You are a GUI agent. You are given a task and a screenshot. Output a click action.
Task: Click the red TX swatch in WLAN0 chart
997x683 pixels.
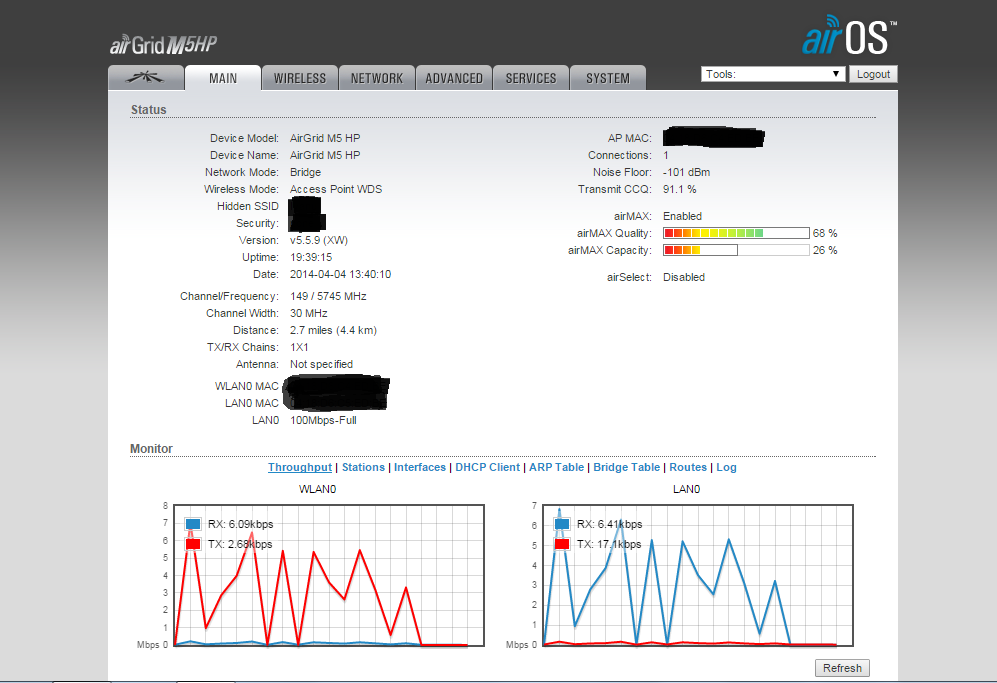193,544
